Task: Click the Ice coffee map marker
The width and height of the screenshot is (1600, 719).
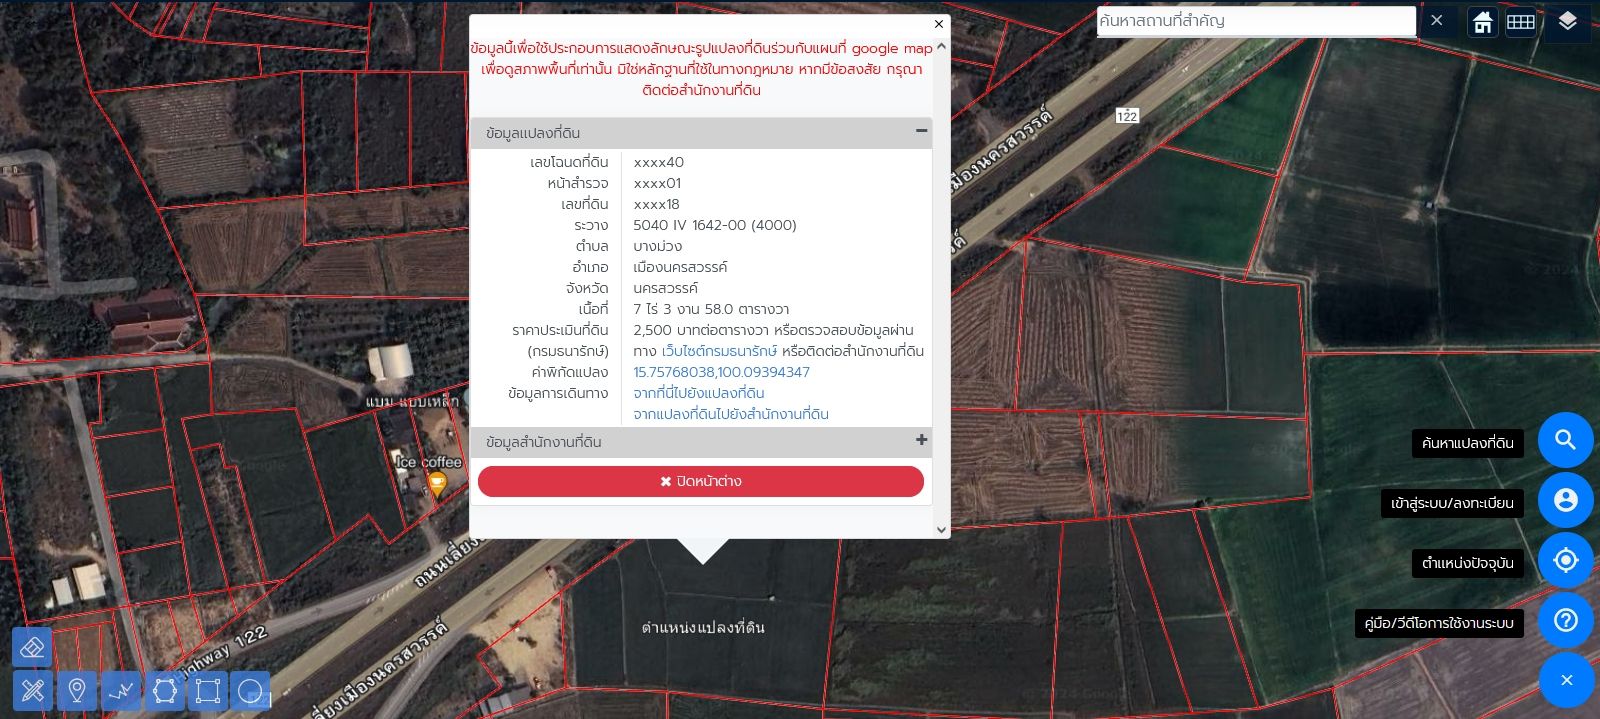Action: point(436,484)
